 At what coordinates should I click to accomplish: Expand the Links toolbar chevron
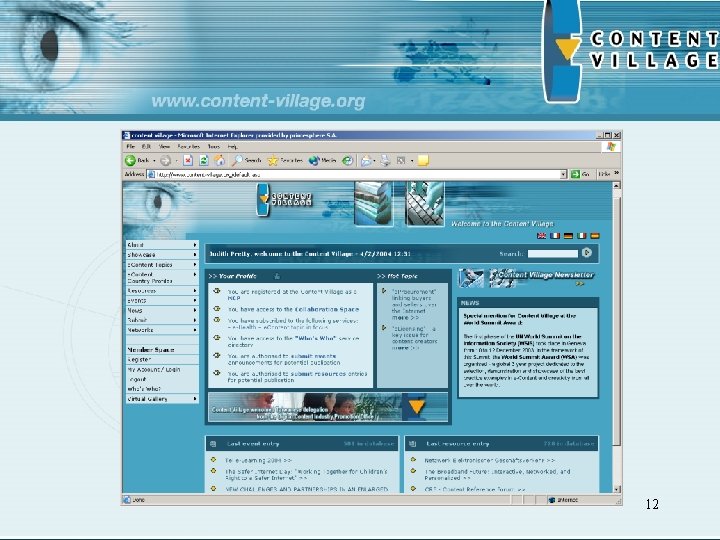coord(616,174)
